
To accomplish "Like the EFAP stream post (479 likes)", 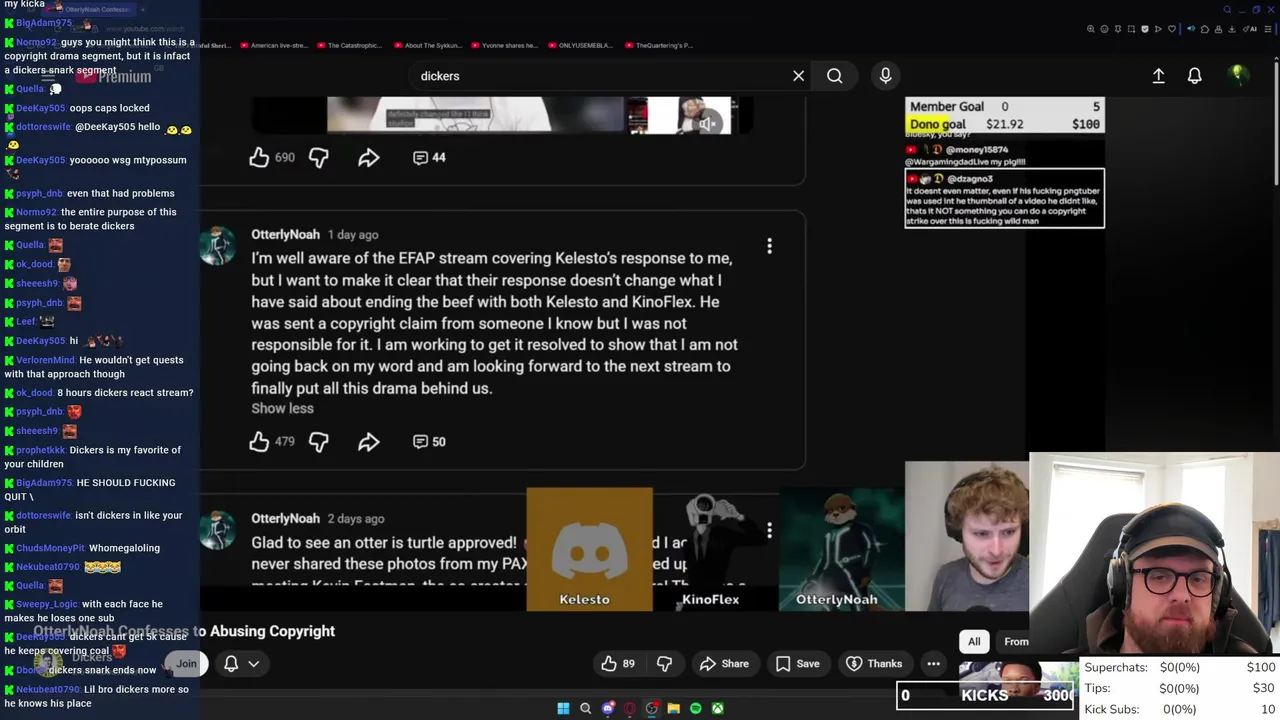I will (x=259, y=441).
